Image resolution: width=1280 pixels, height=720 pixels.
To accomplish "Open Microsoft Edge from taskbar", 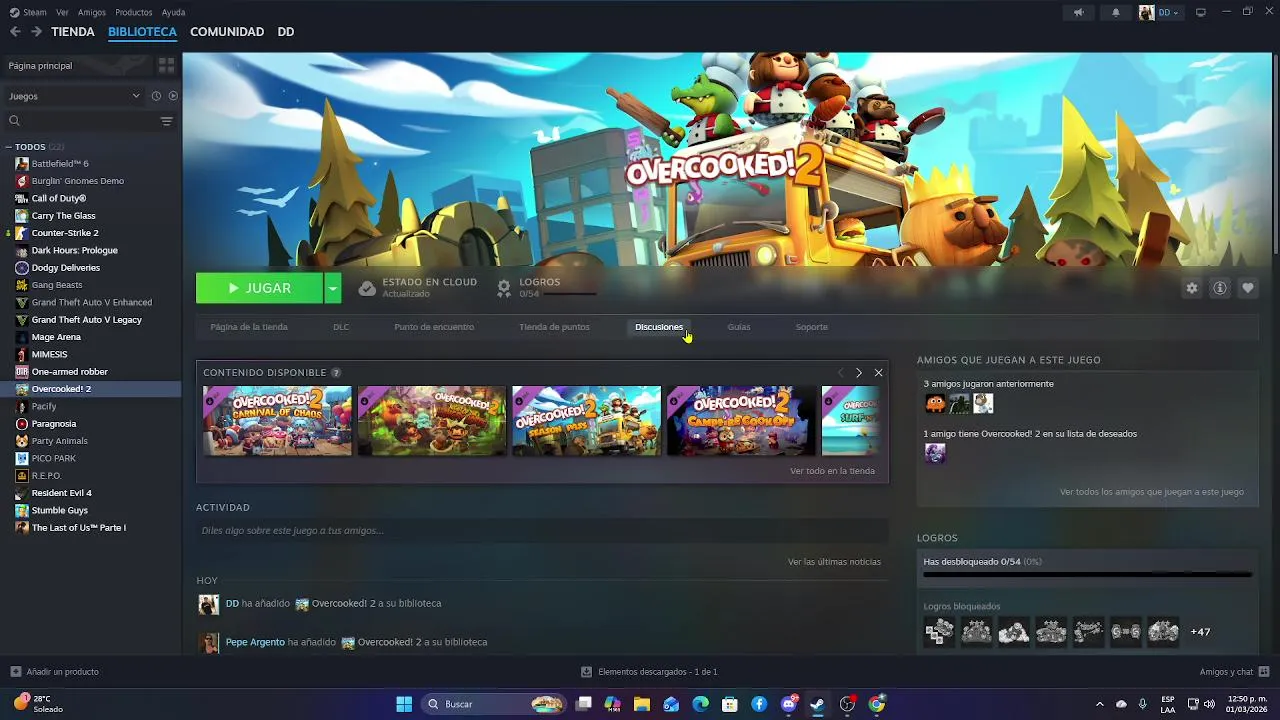I will tap(701, 704).
